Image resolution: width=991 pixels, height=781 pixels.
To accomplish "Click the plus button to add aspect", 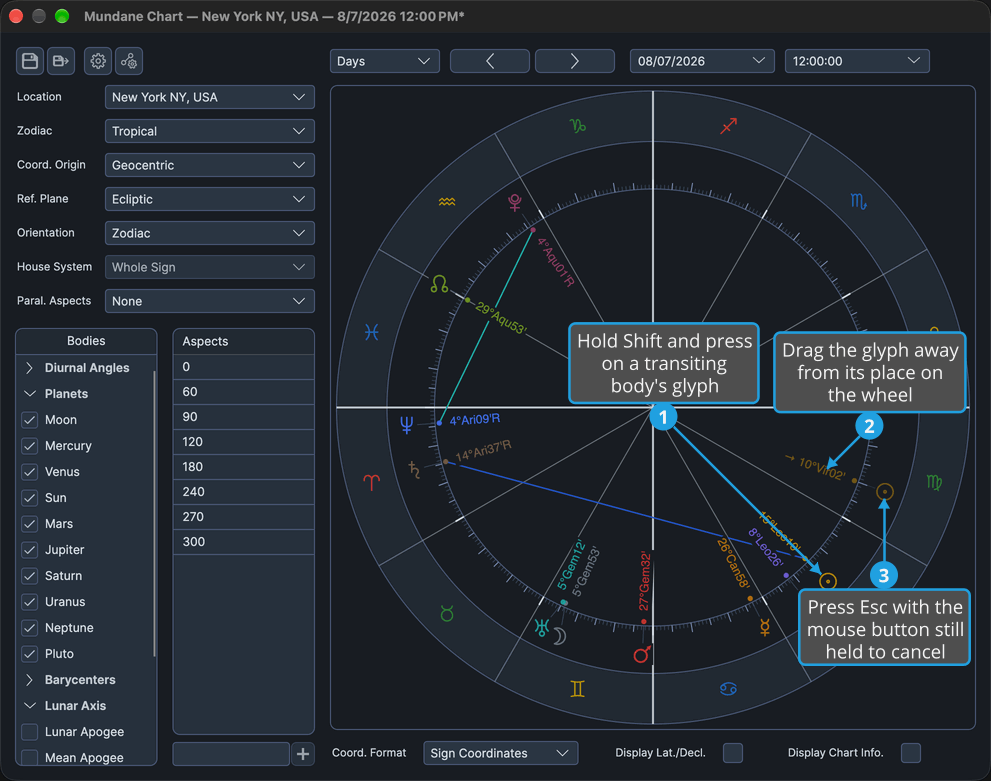I will (303, 754).
